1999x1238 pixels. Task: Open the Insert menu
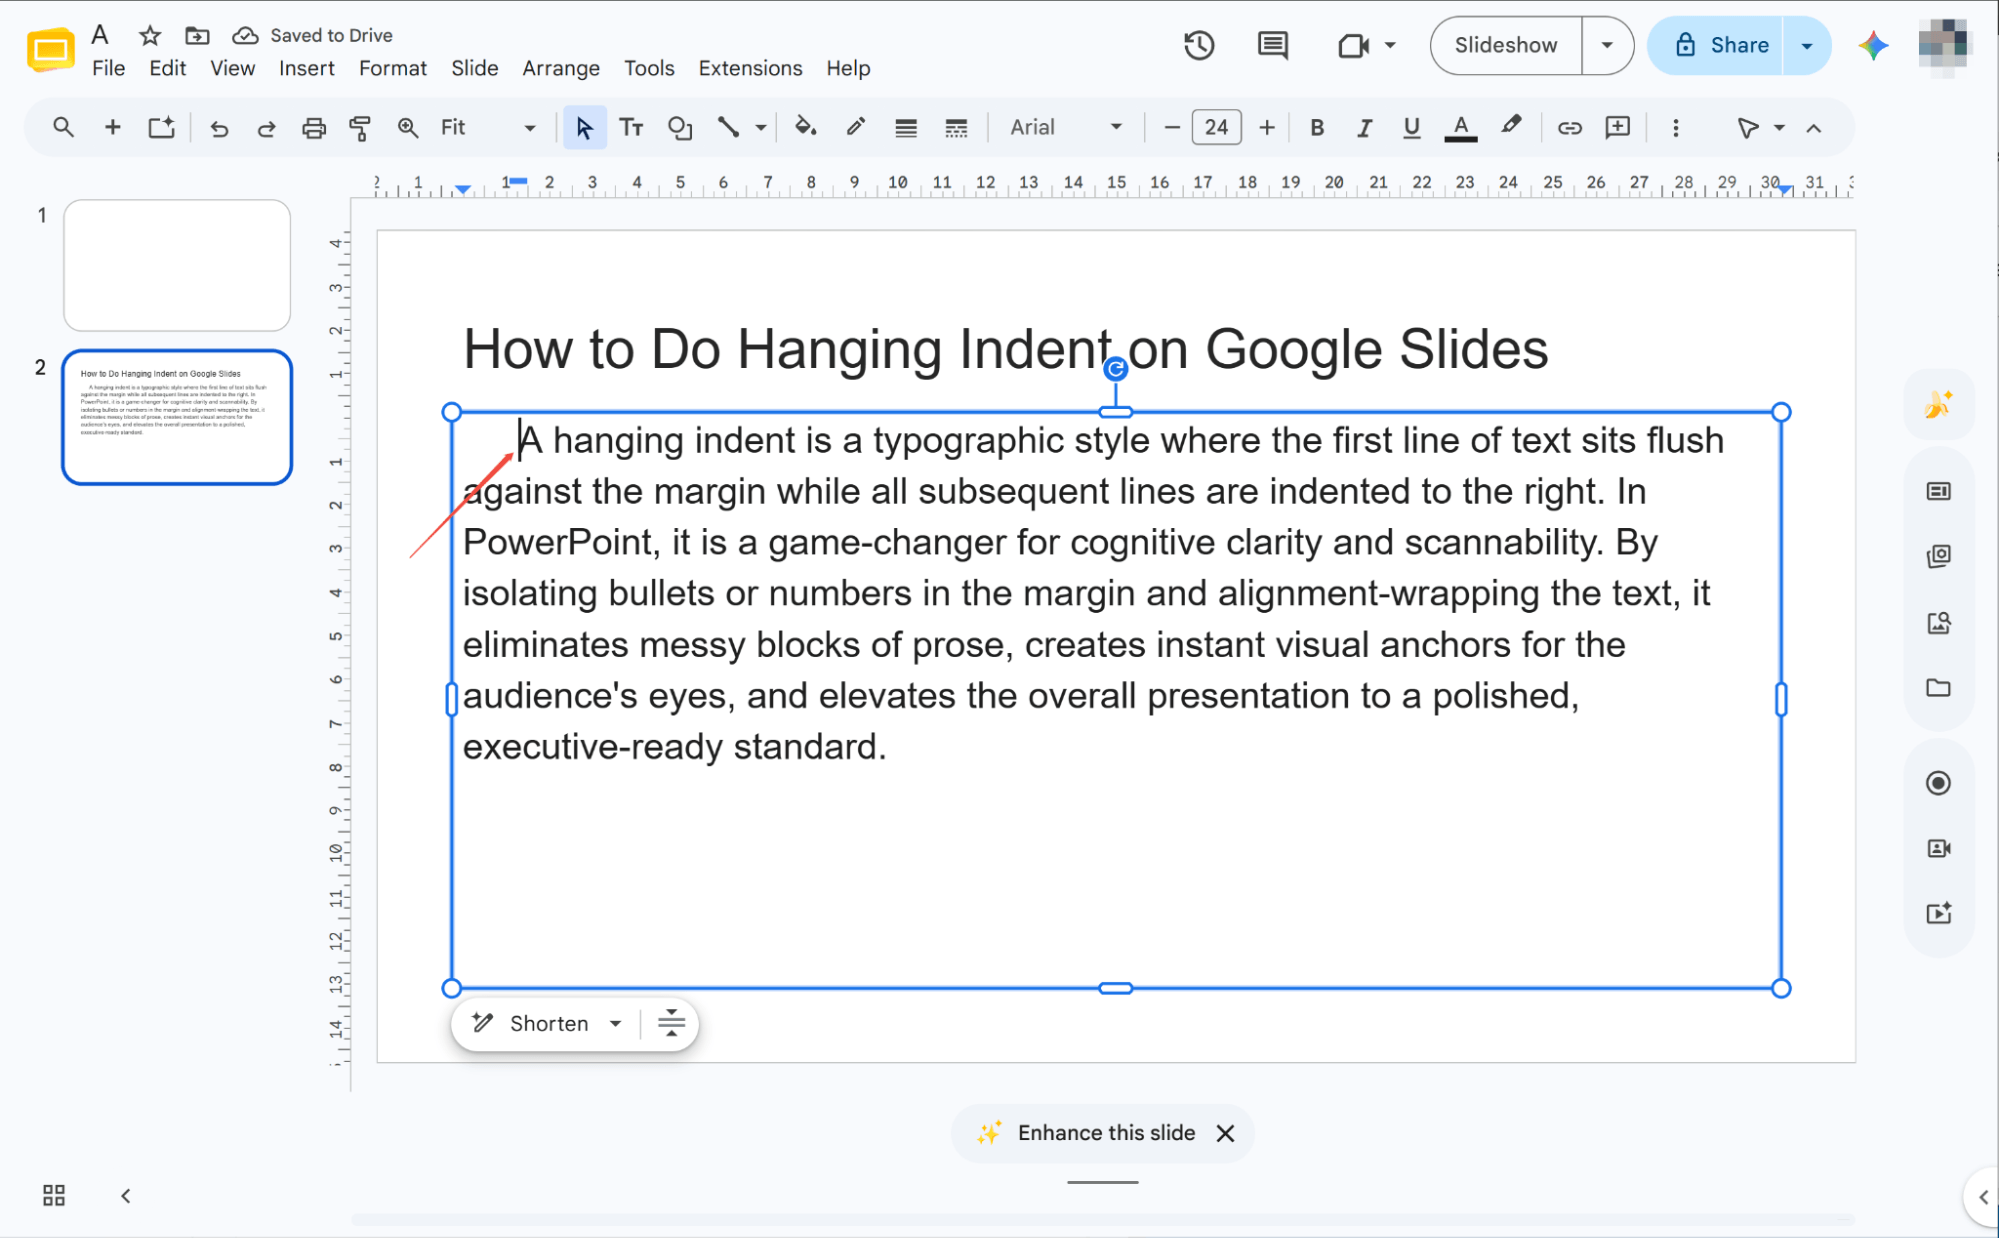pyautogui.click(x=306, y=68)
